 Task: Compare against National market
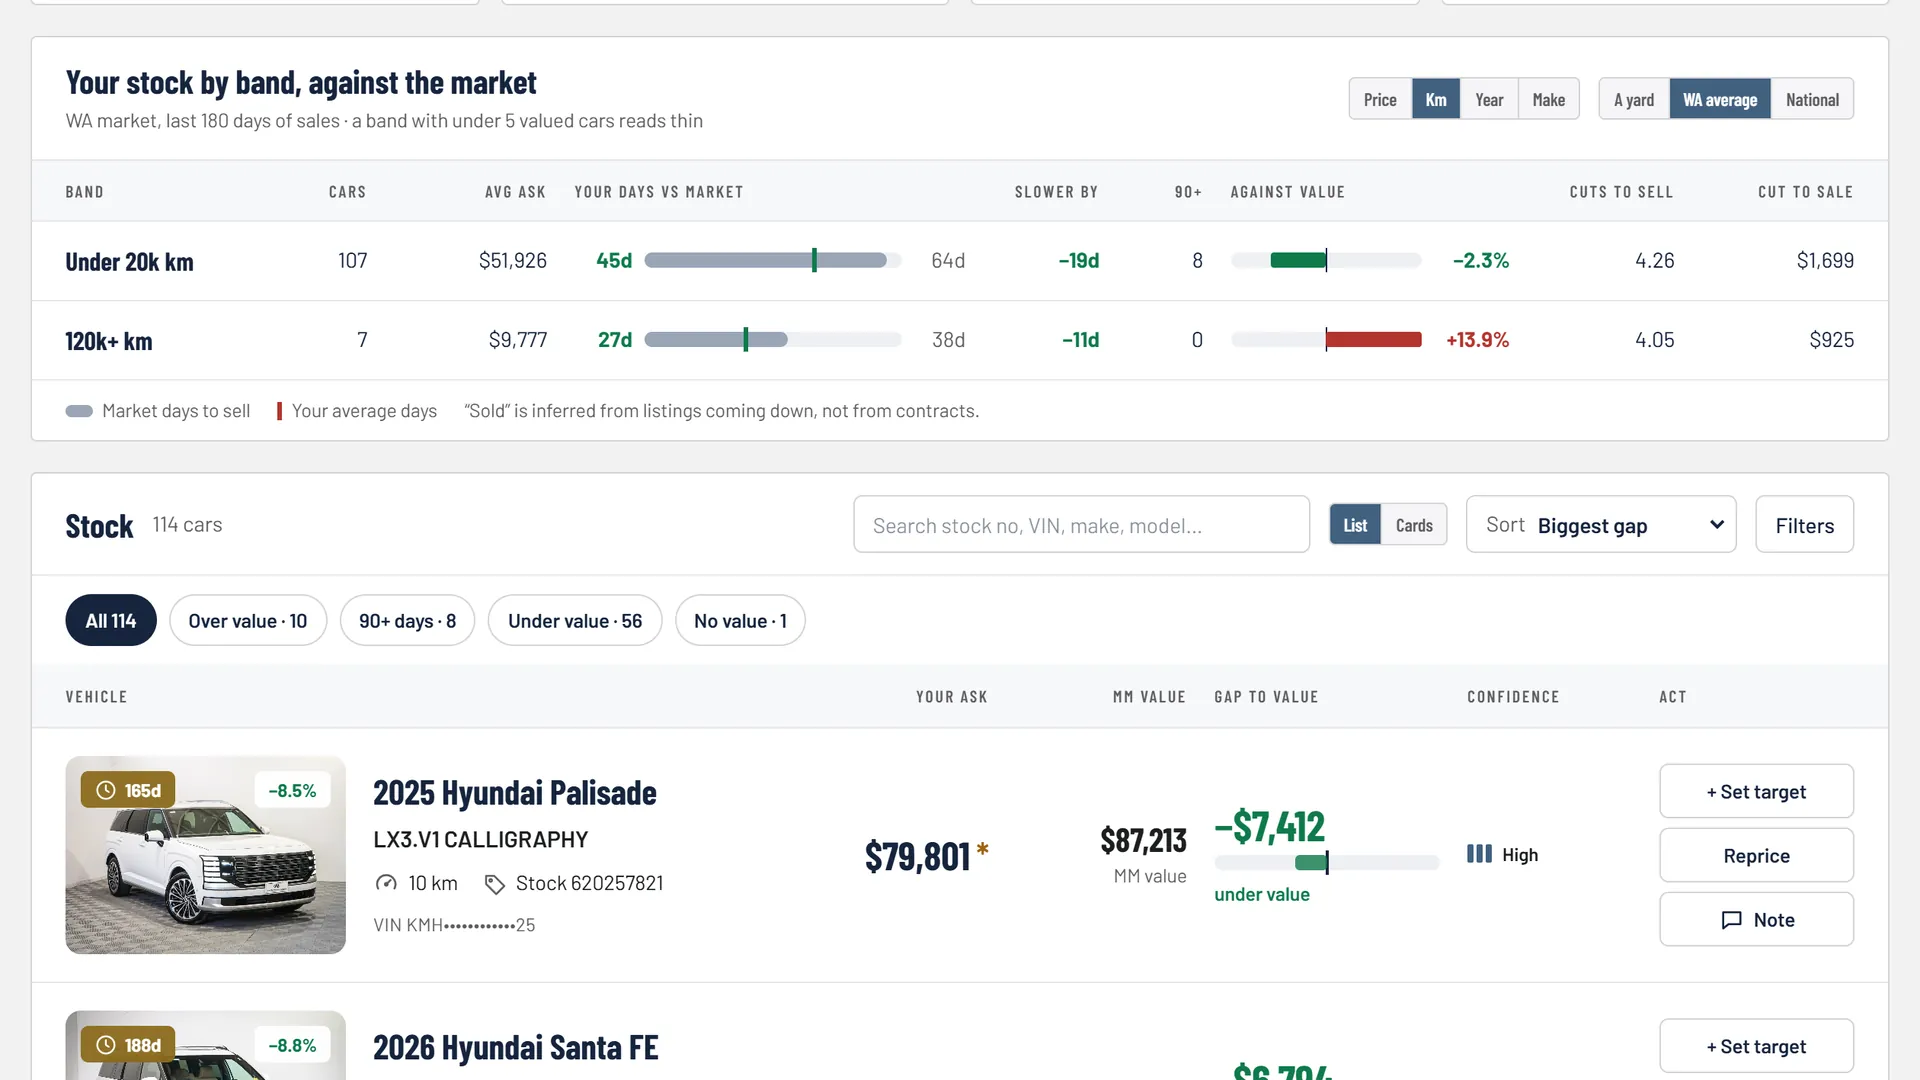(x=1812, y=99)
